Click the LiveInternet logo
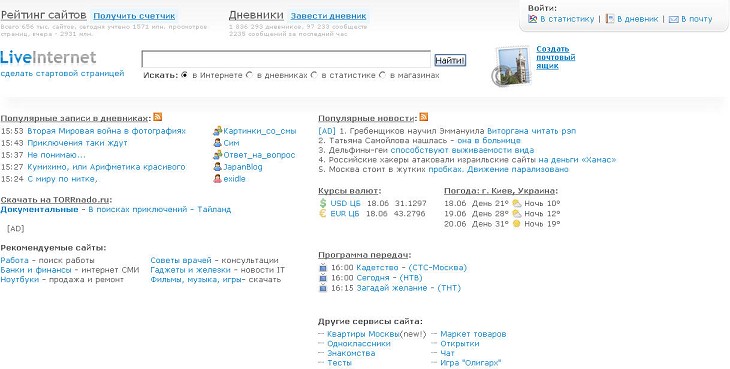Screen dimensions: 730x369 48,58
